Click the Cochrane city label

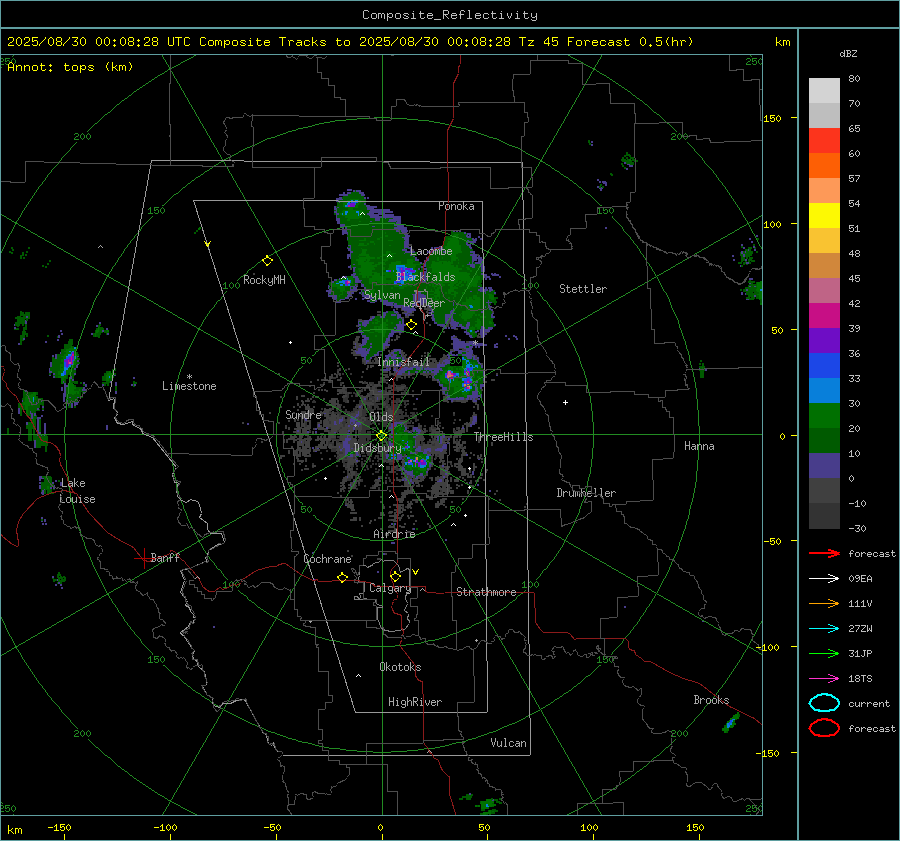[x=327, y=559]
